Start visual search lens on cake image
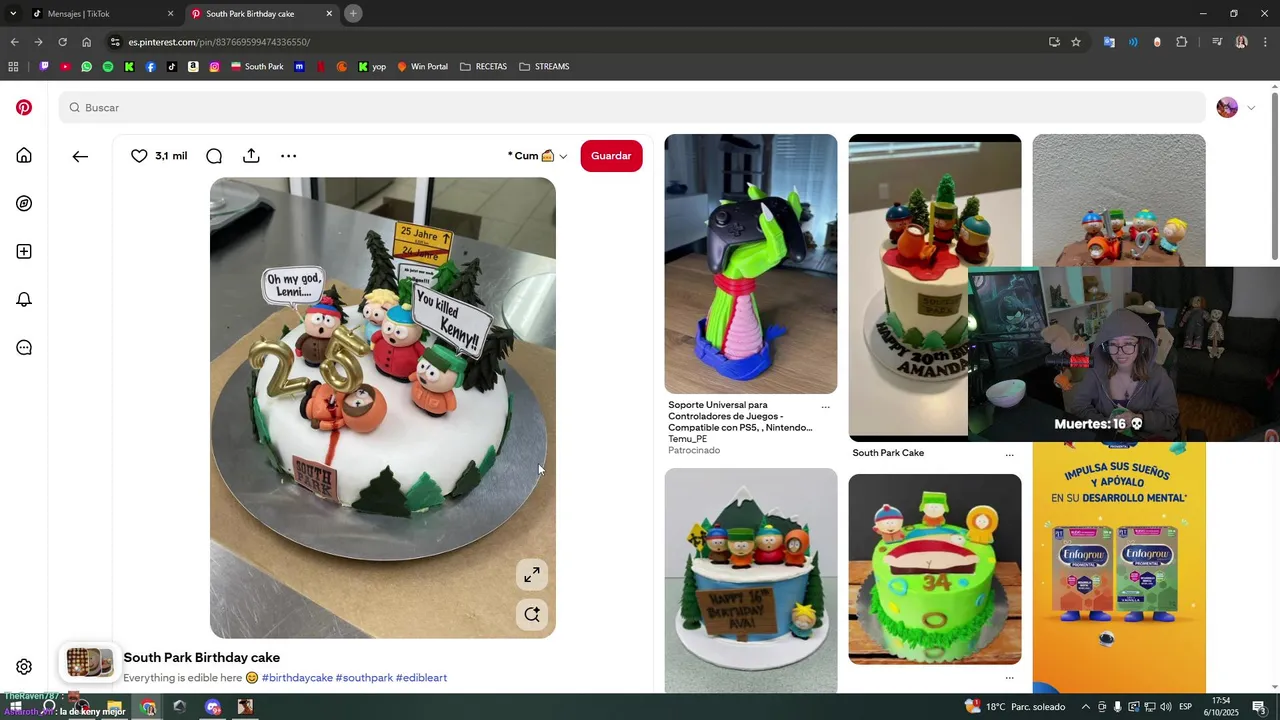 (x=532, y=615)
